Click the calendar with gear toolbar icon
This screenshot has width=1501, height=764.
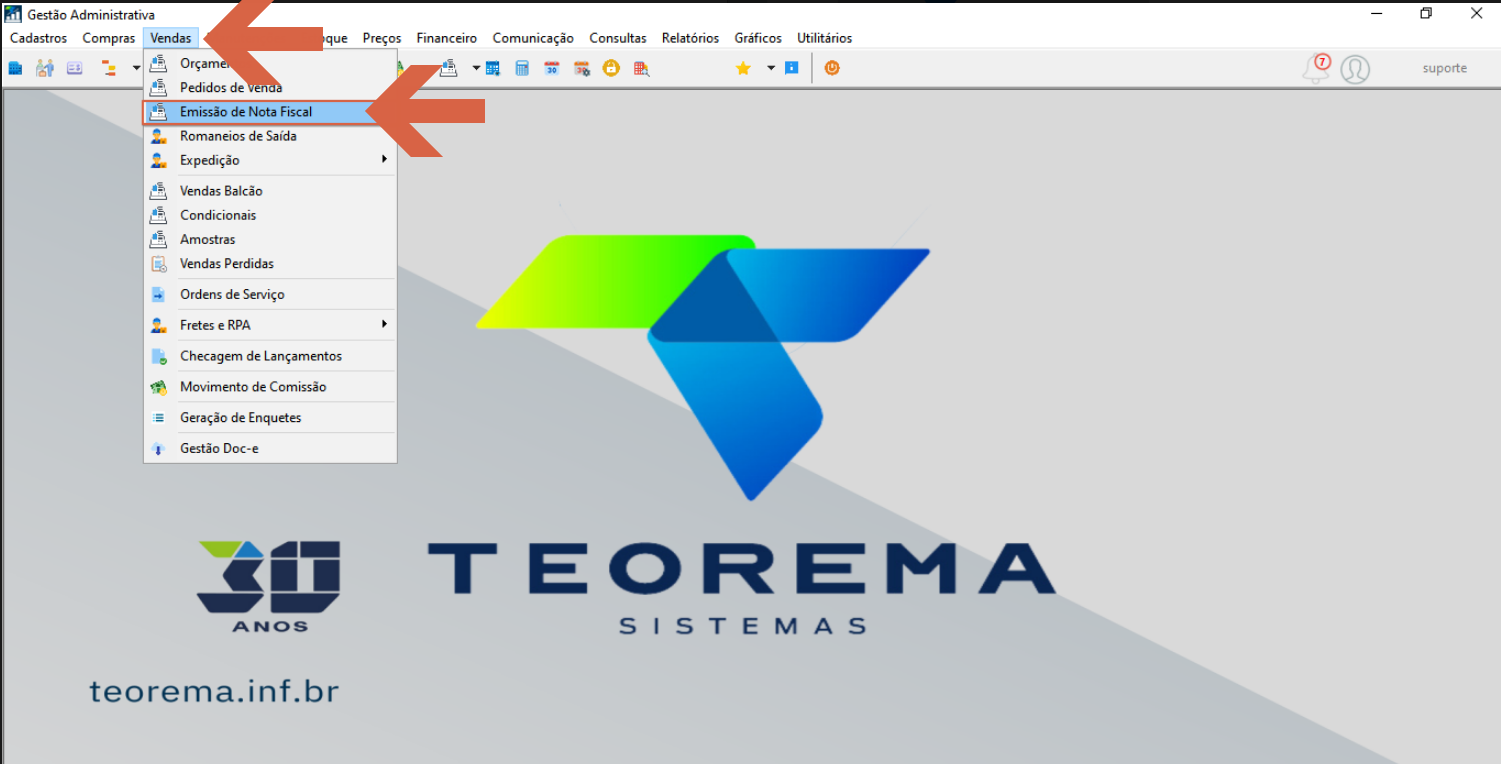(x=581, y=68)
